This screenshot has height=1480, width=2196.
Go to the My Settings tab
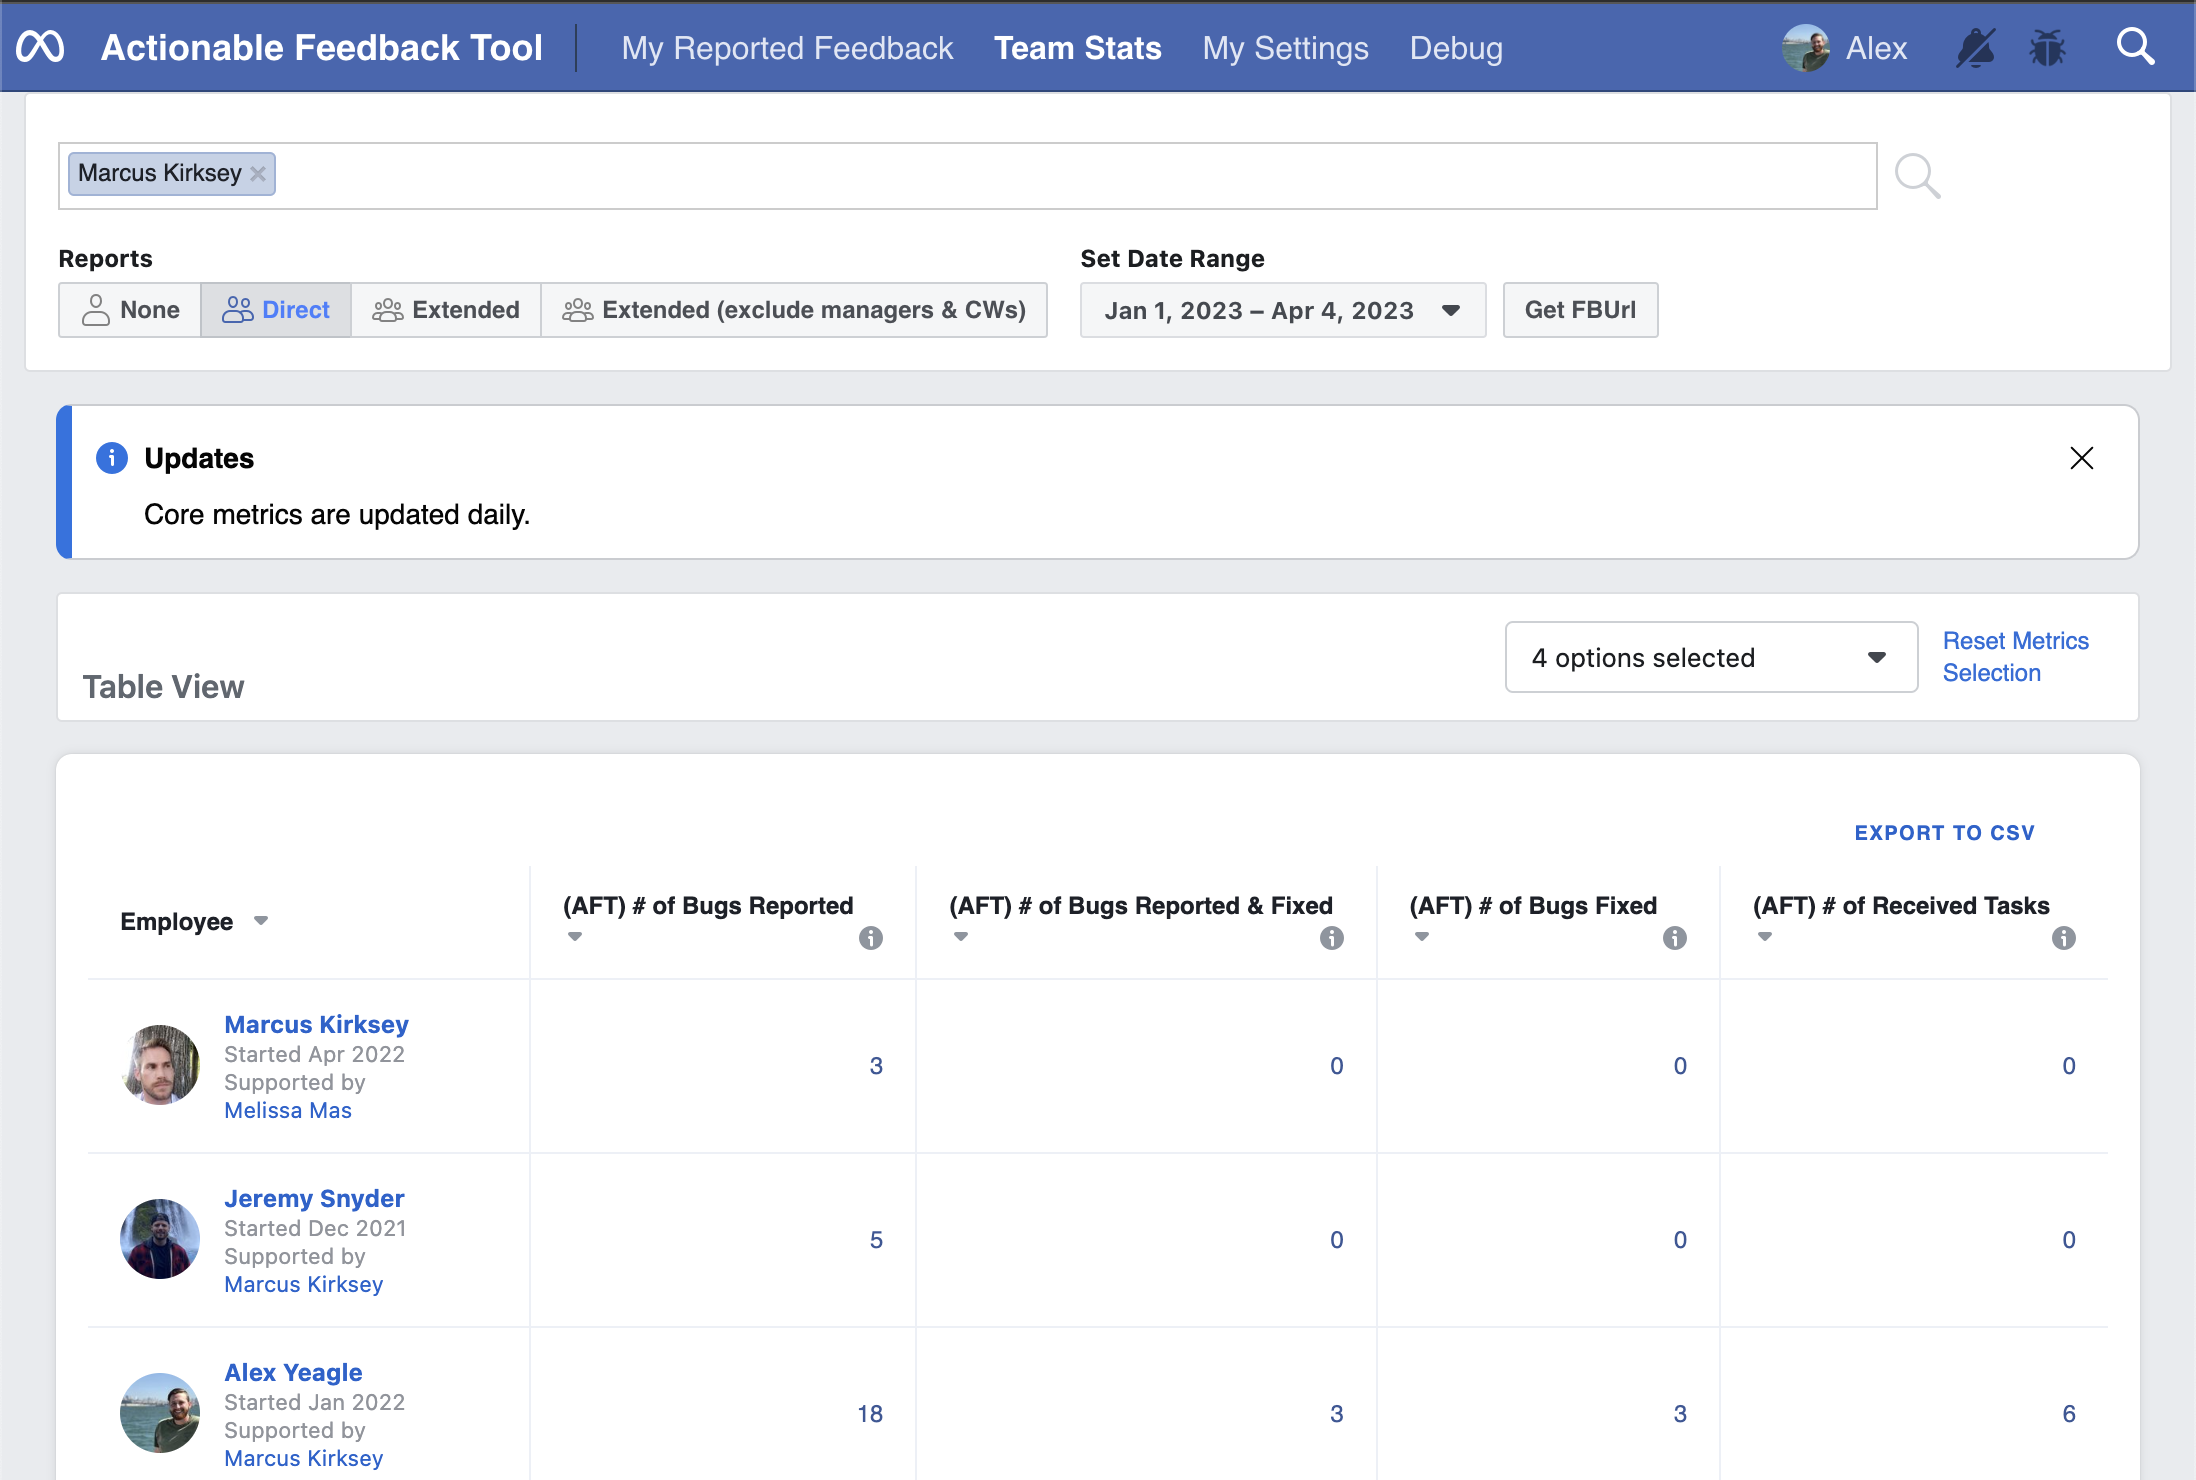pyautogui.click(x=1285, y=48)
